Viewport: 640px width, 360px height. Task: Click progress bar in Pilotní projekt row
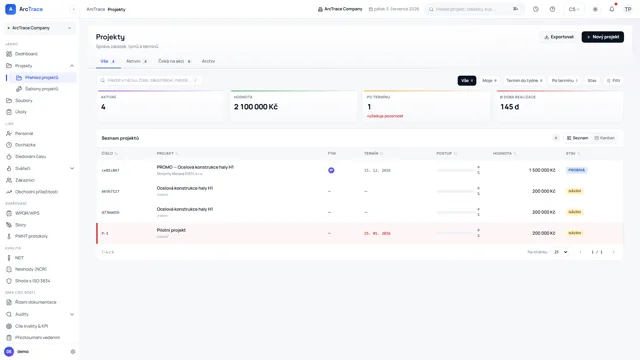pos(456,233)
